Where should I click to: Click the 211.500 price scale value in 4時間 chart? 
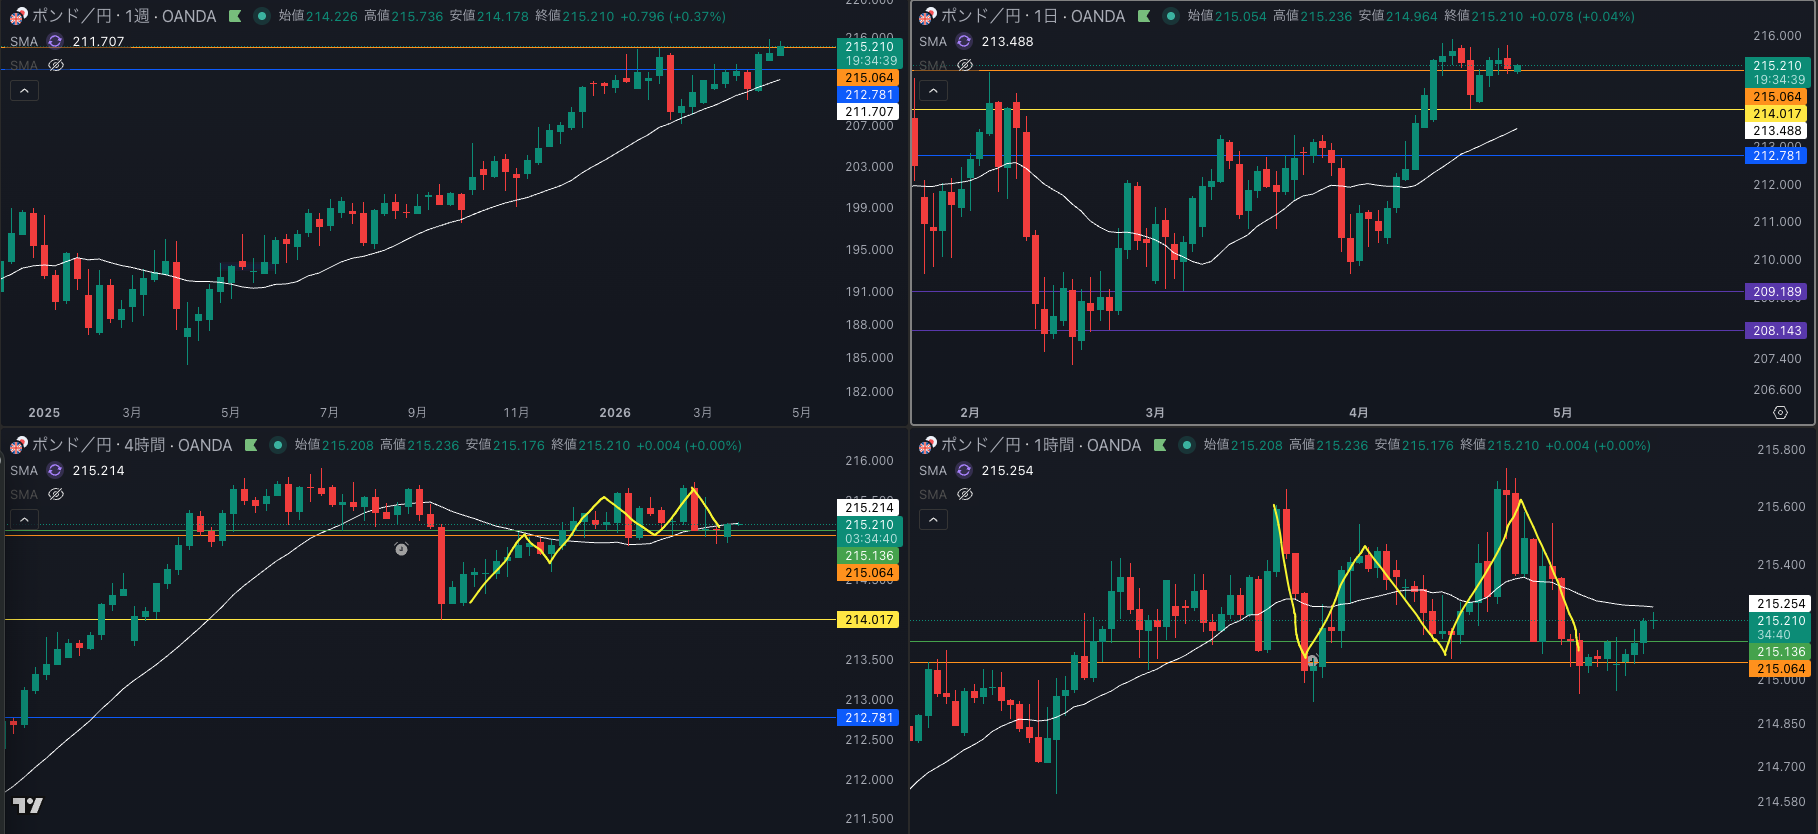[x=869, y=819]
